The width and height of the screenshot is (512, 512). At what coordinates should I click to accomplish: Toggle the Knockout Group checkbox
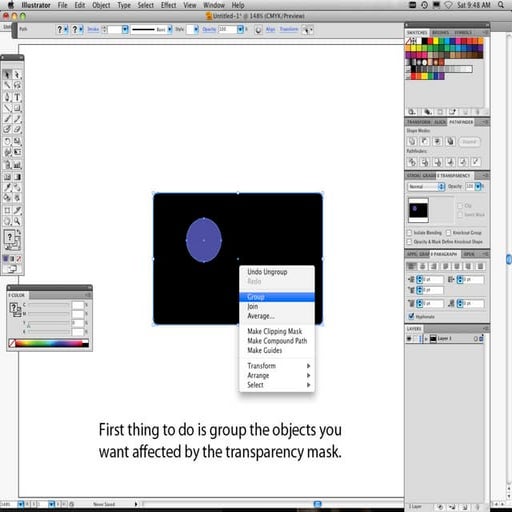pyautogui.click(x=448, y=232)
